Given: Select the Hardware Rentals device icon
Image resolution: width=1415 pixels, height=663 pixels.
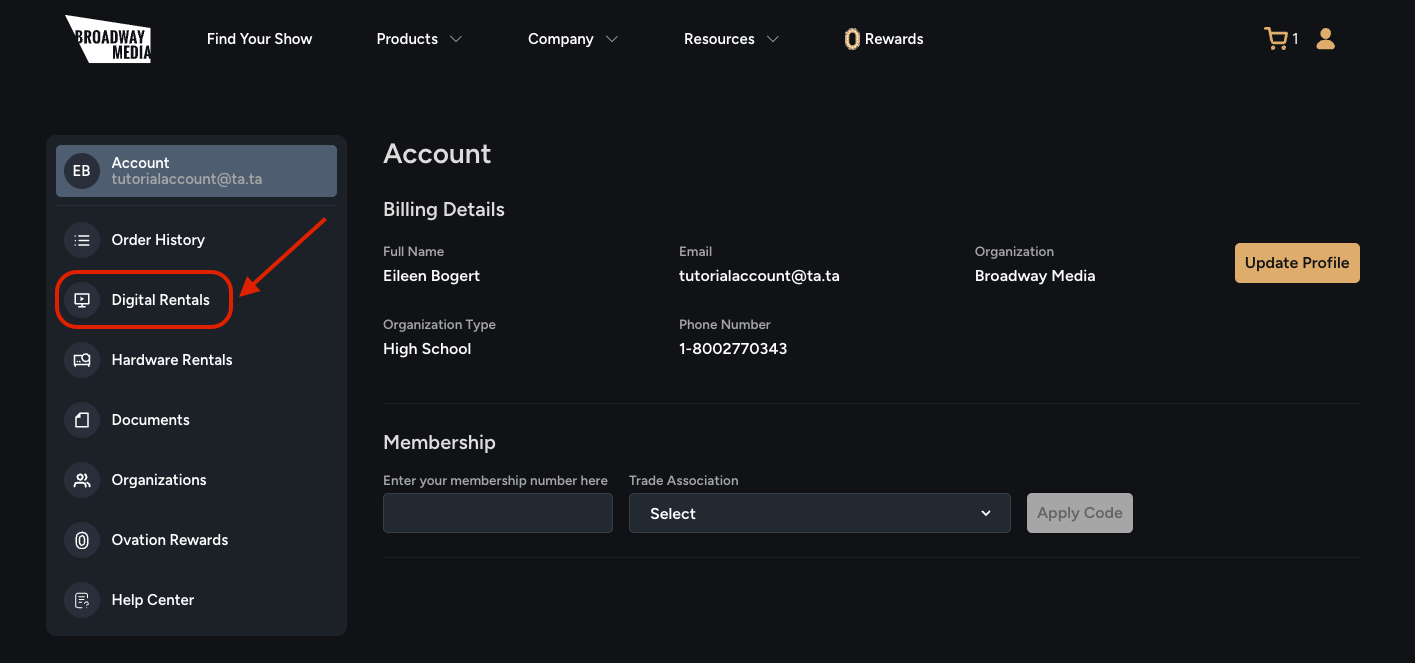Looking at the screenshot, I should coord(81,359).
